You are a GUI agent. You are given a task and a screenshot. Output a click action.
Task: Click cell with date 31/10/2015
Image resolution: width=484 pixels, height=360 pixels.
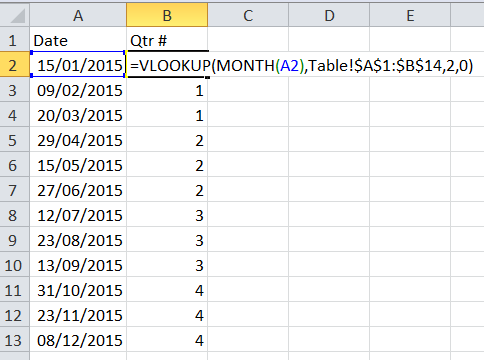[78, 290]
